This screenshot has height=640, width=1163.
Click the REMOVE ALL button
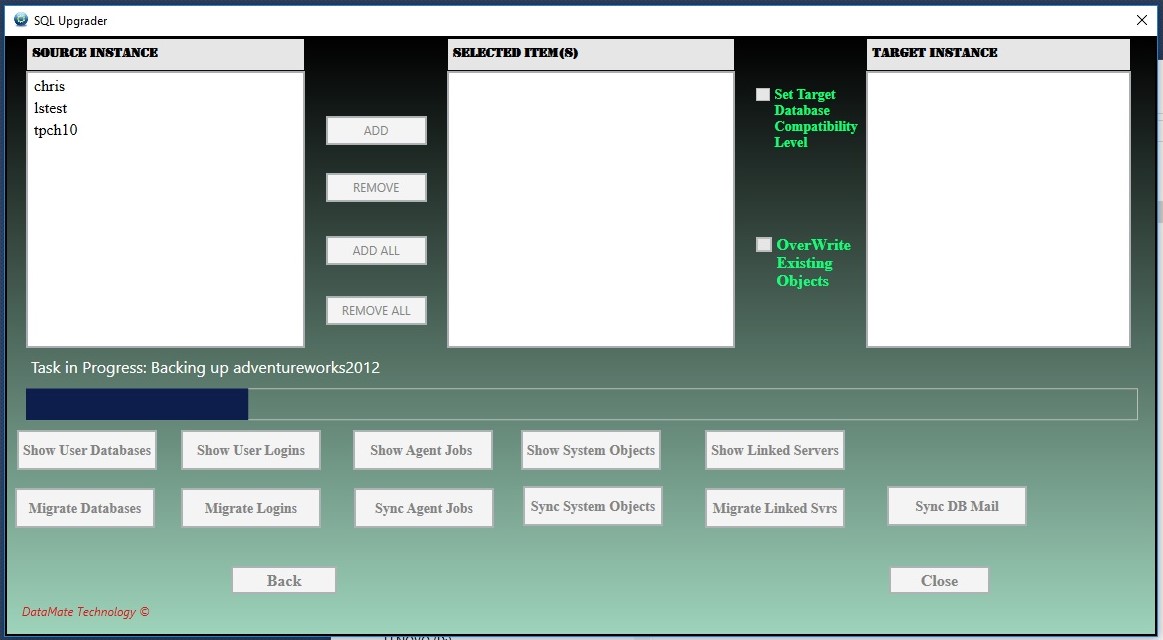(376, 311)
